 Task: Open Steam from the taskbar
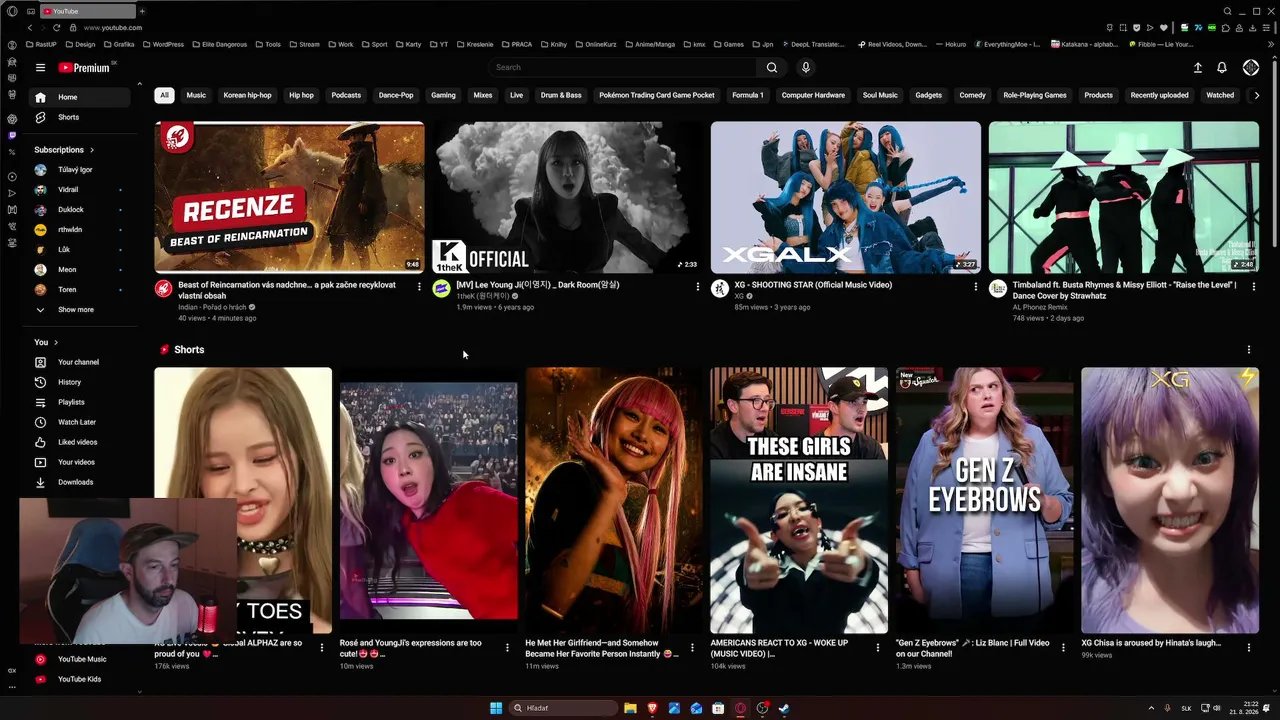coord(784,708)
